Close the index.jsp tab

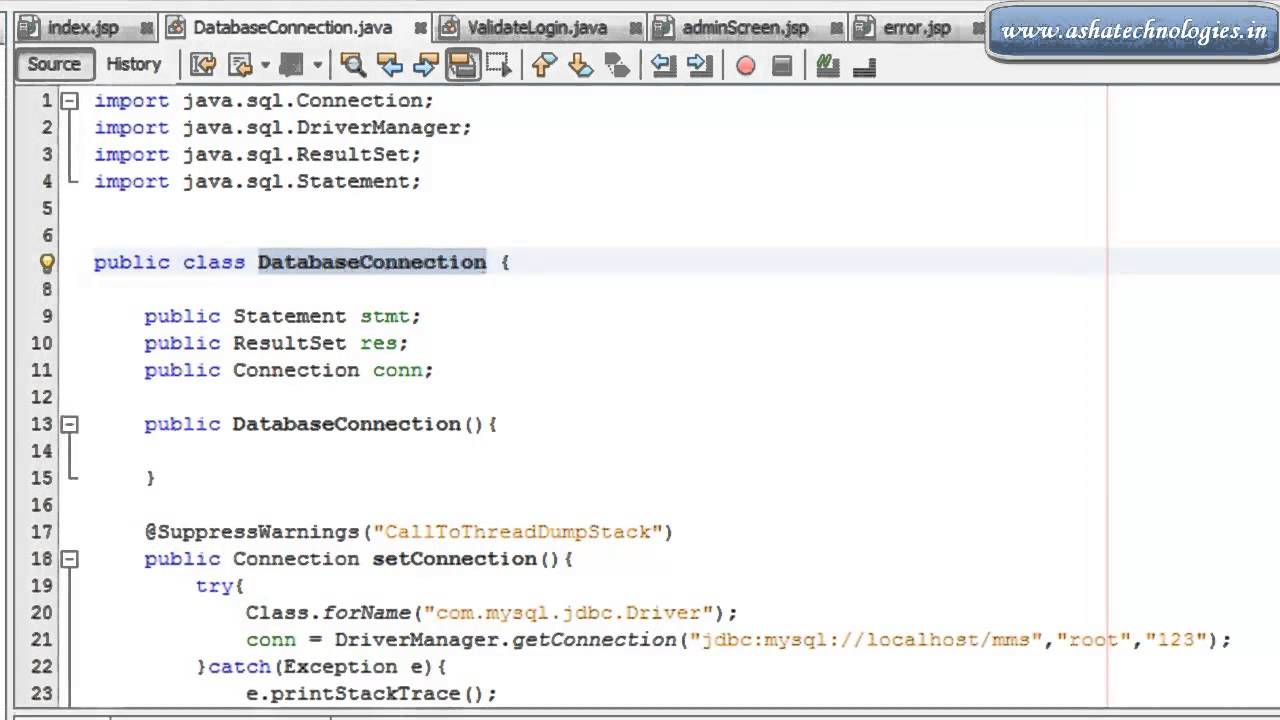point(147,28)
